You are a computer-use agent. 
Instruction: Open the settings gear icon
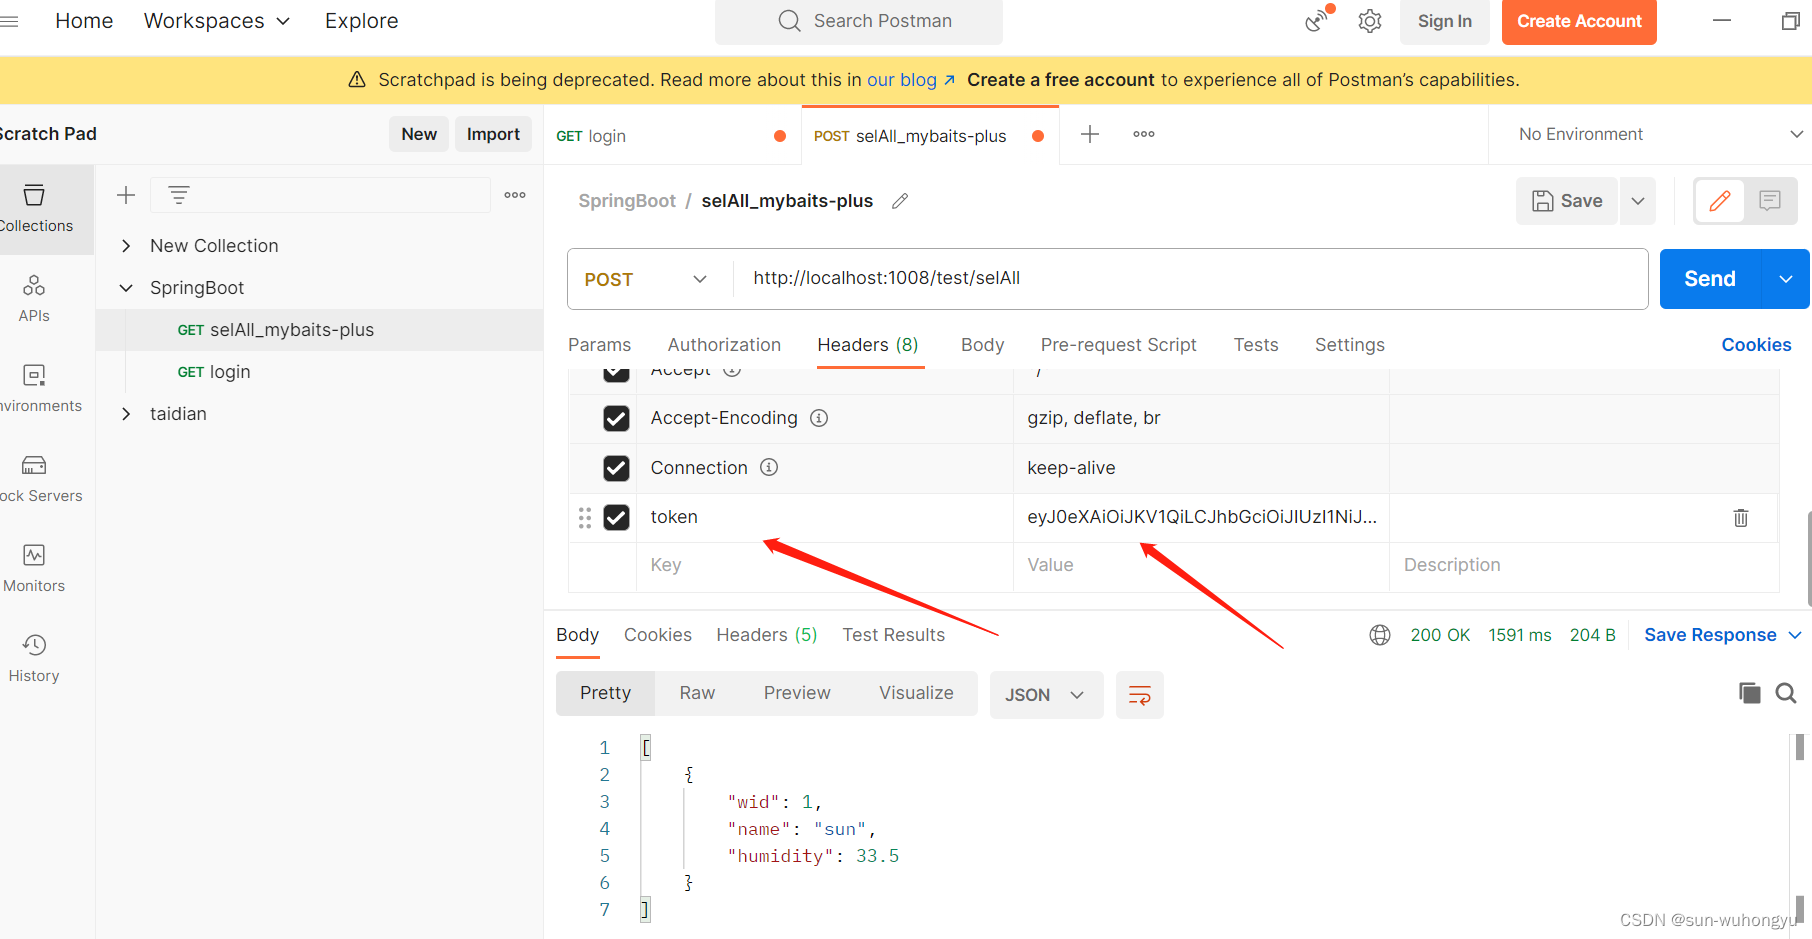[1370, 21]
